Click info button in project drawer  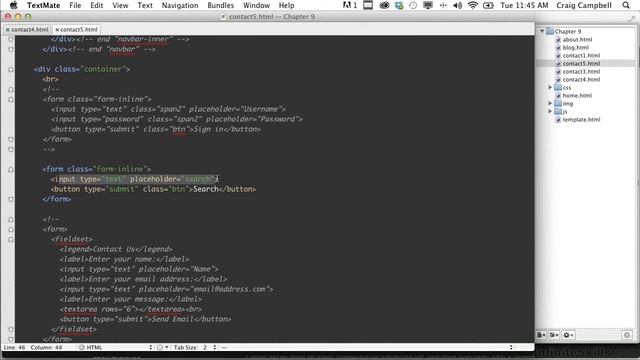tap(627, 335)
